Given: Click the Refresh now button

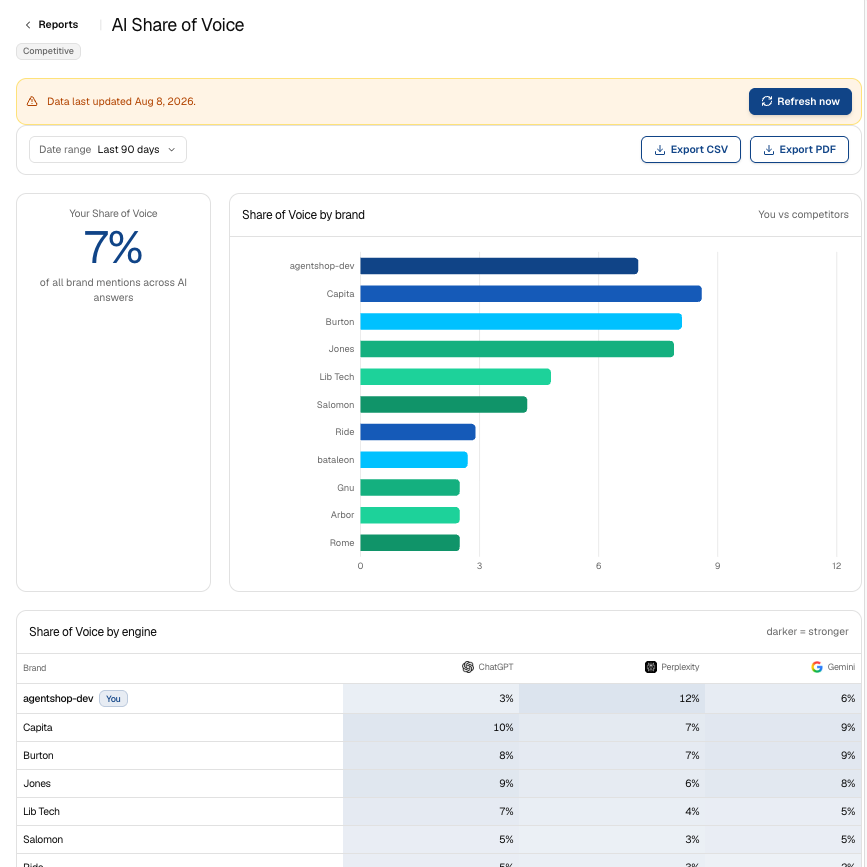Looking at the screenshot, I should point(800,101).
